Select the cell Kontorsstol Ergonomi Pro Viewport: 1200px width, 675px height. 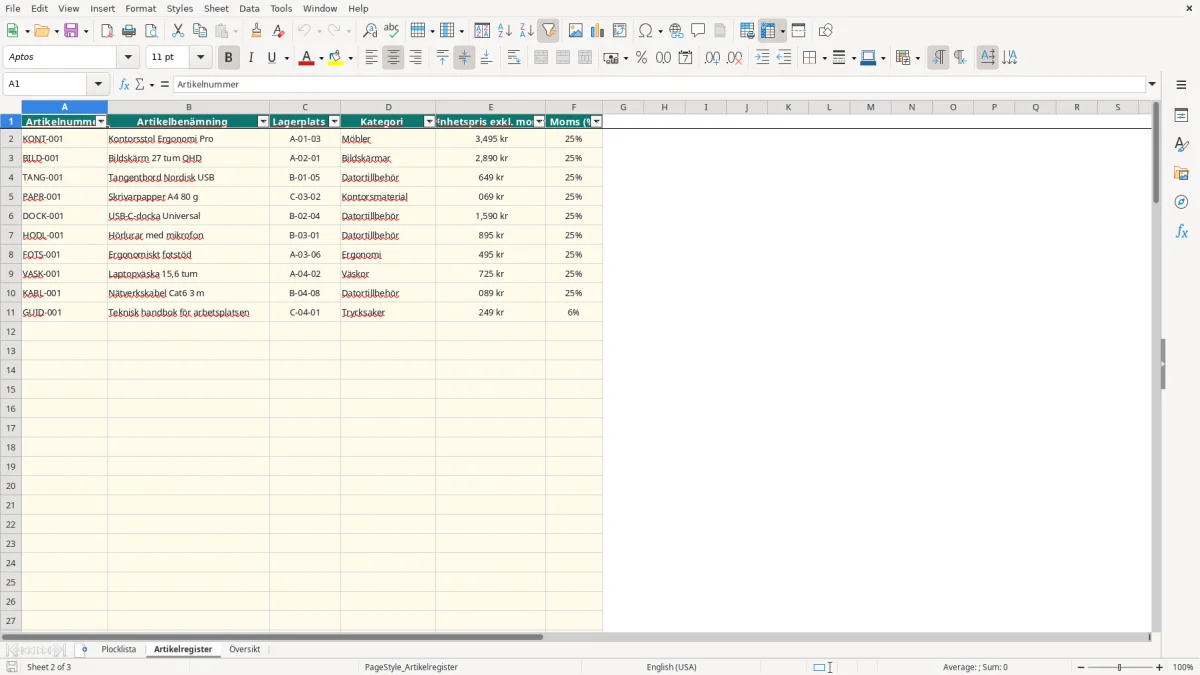click(x=188, y=139)
